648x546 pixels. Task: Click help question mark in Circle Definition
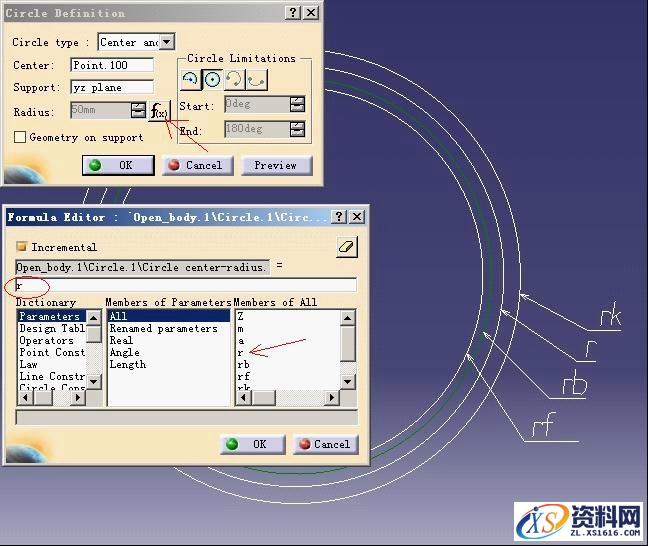pos(292,13)
